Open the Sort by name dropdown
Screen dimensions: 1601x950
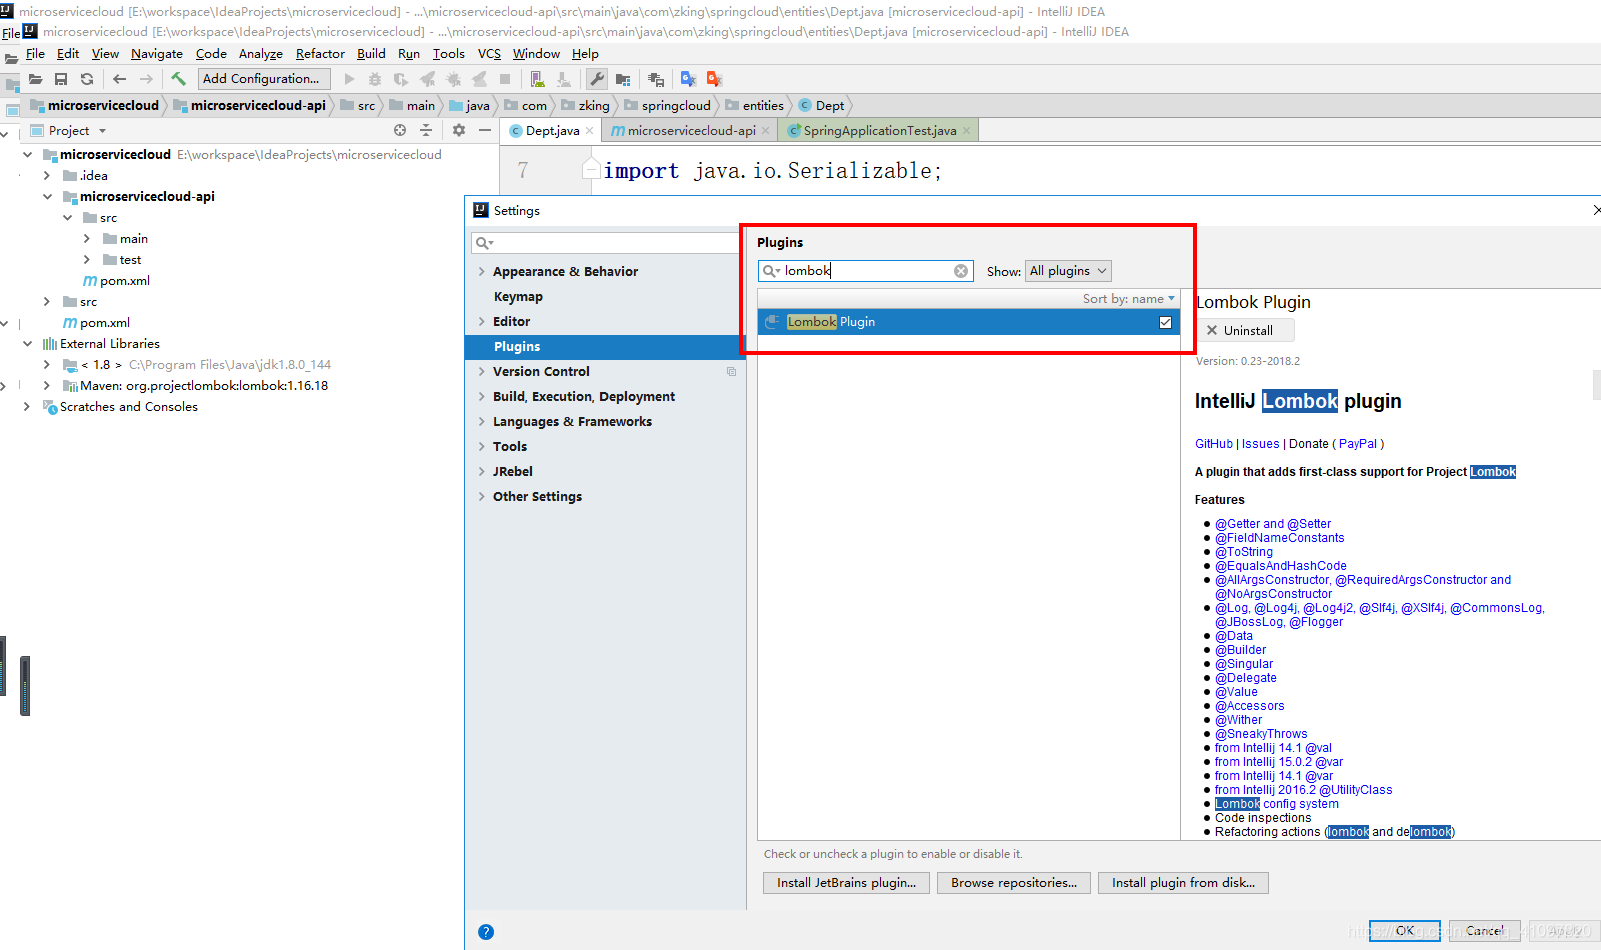coord(1129,299)
